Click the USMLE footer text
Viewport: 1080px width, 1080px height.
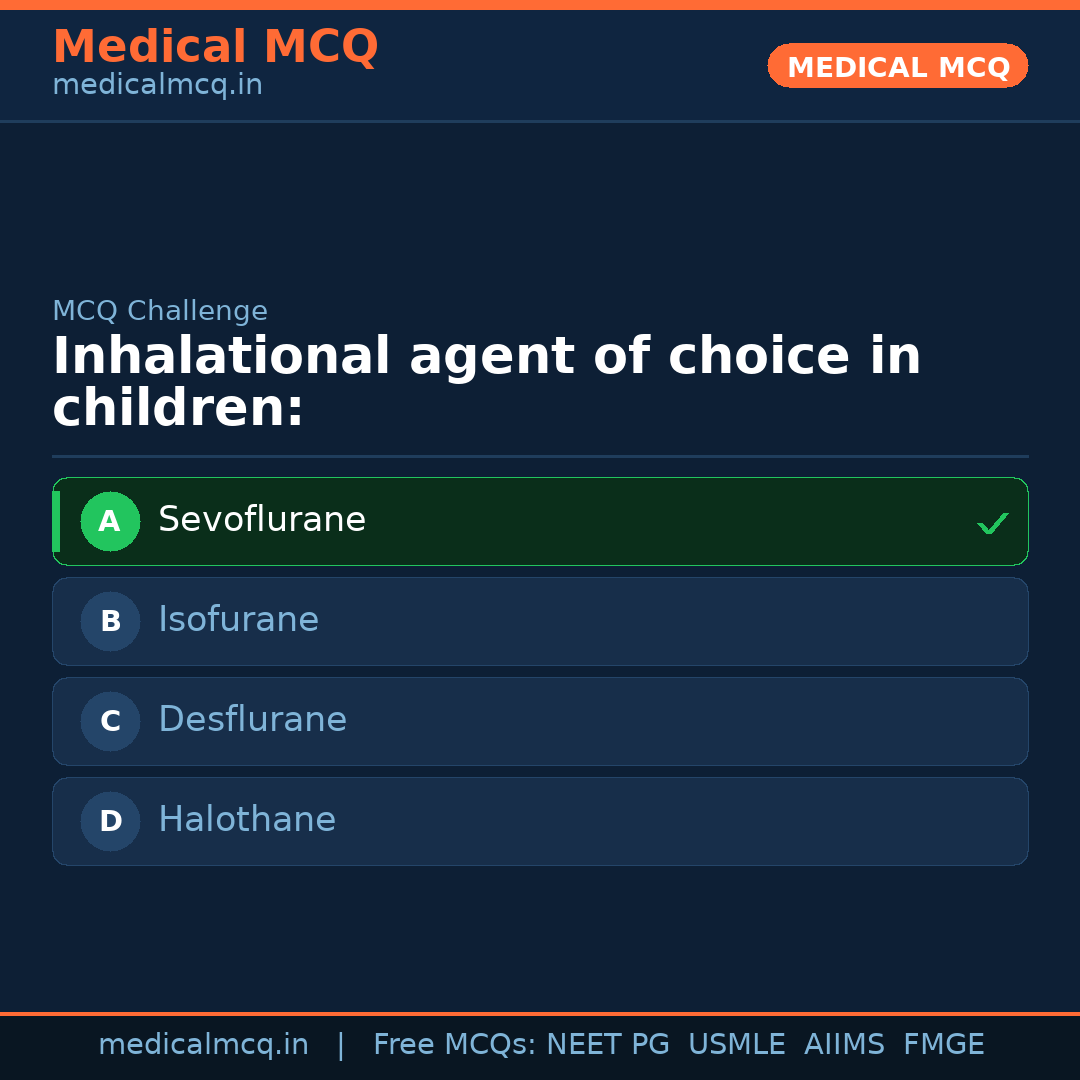pyautogui.click(x=736, y=1045)
